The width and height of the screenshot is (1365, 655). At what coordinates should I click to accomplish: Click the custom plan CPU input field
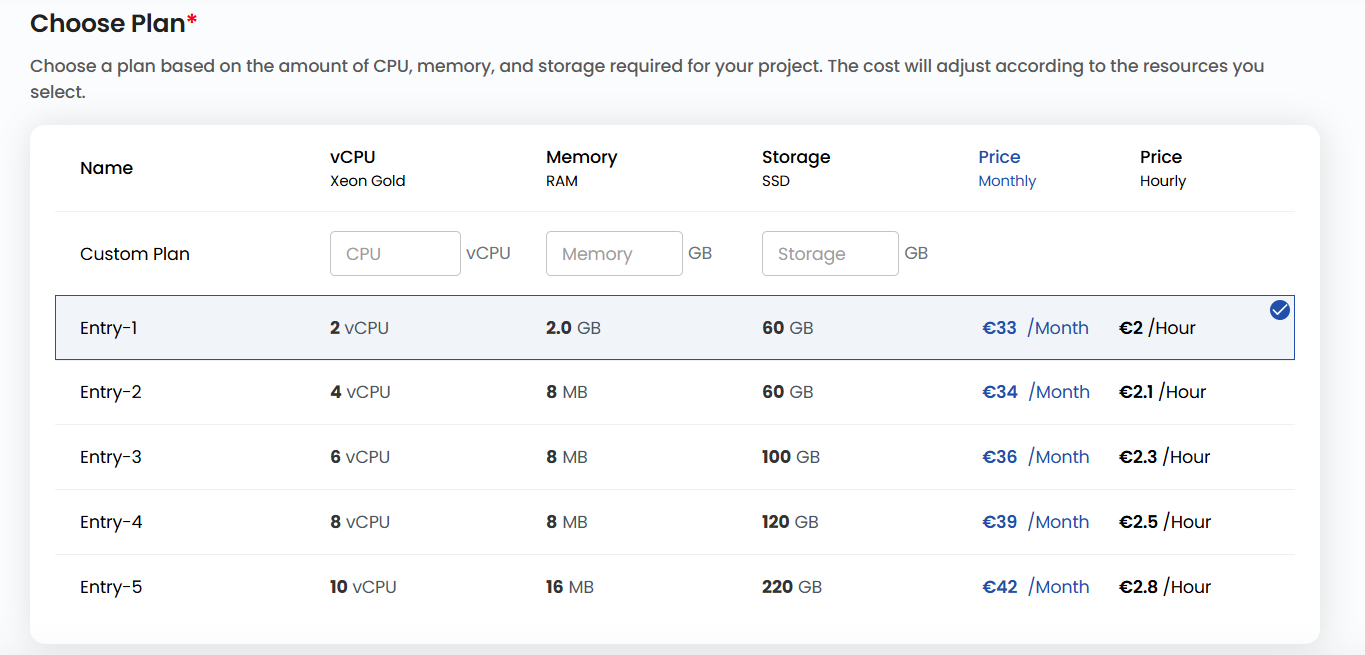(395, 254)
